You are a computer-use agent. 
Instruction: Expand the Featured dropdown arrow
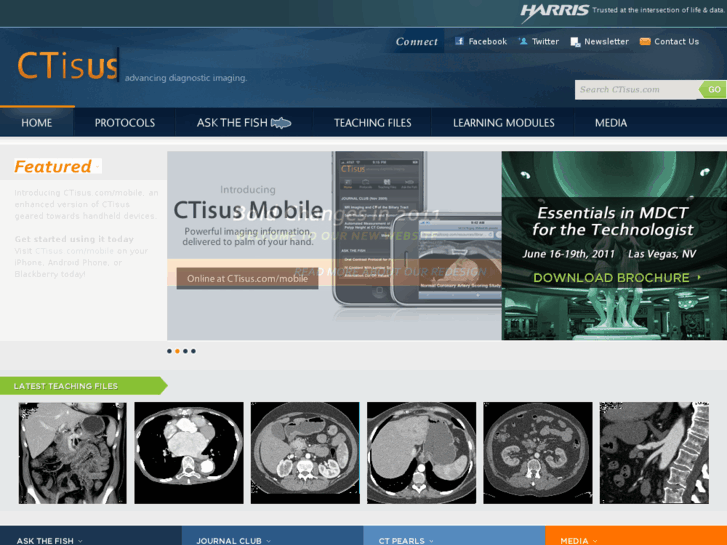(x=97, y=167)
